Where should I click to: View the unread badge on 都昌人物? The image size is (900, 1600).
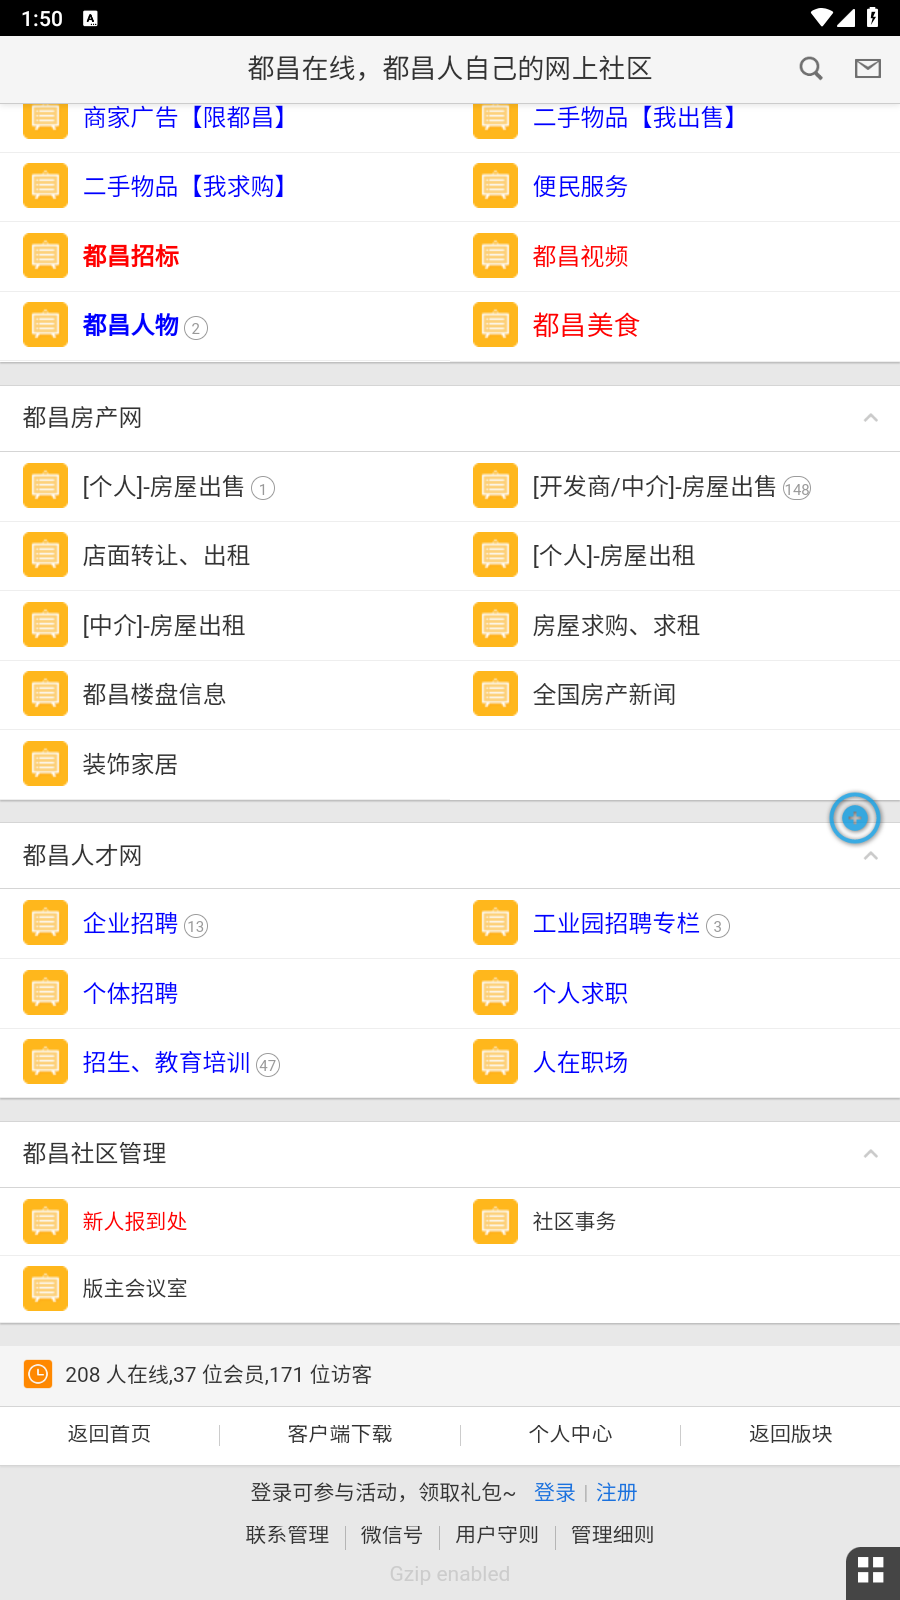coord(196,328)
